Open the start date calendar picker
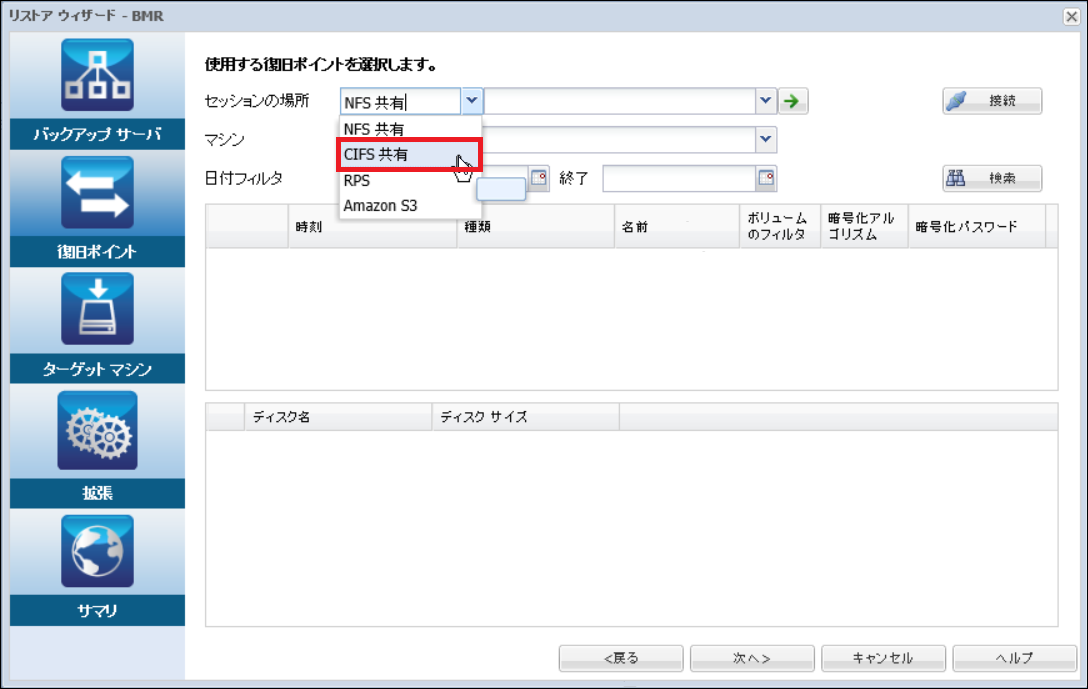1088x689 pixels. point(539,178)
